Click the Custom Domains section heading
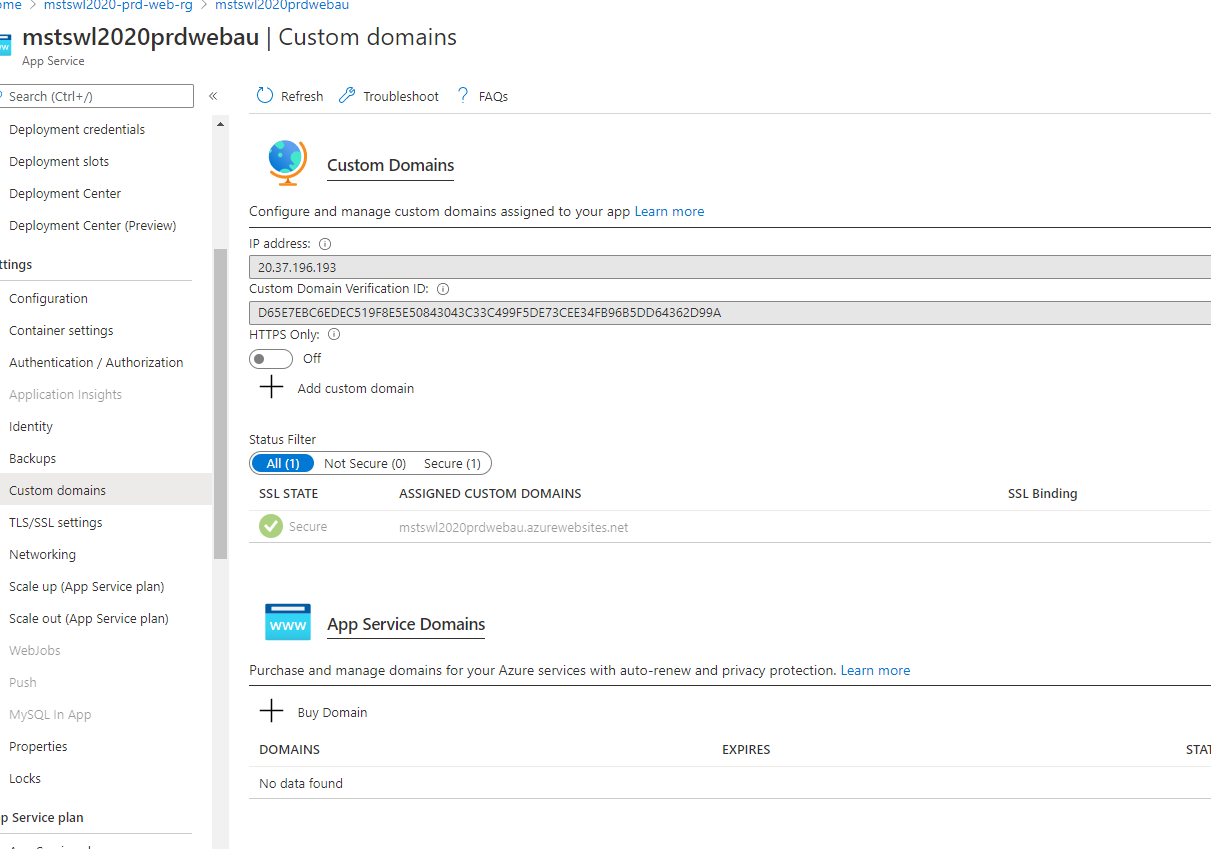Image resolution: width=1211 pixels, height=849 pixels. tap(391, 166)
